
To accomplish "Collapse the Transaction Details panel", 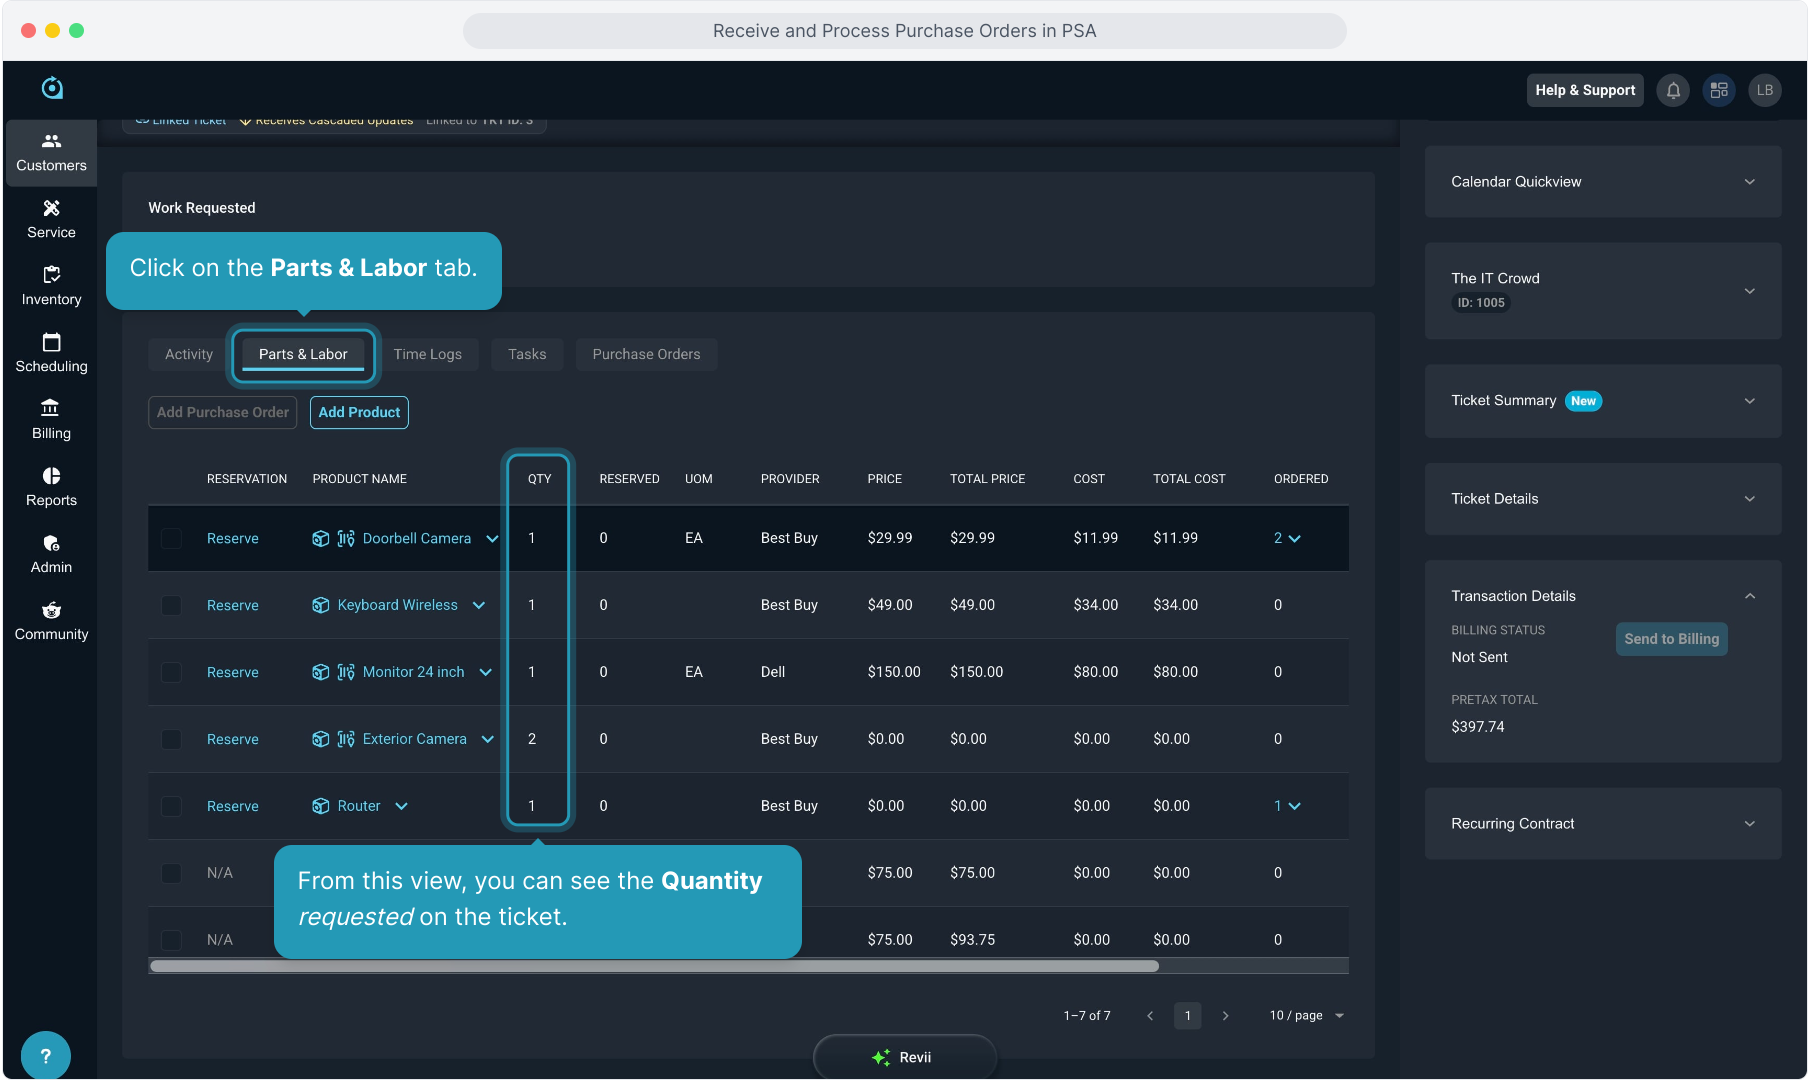I will click(x=1749, y=596).
